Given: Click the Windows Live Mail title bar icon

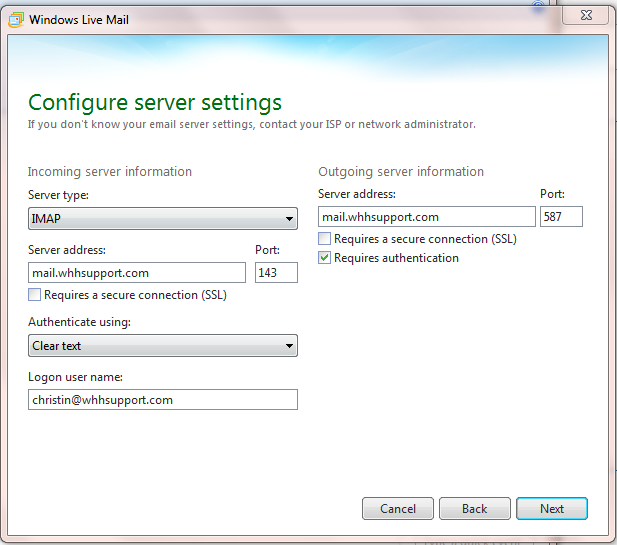Looking at the screenshot, I should 17,19.
